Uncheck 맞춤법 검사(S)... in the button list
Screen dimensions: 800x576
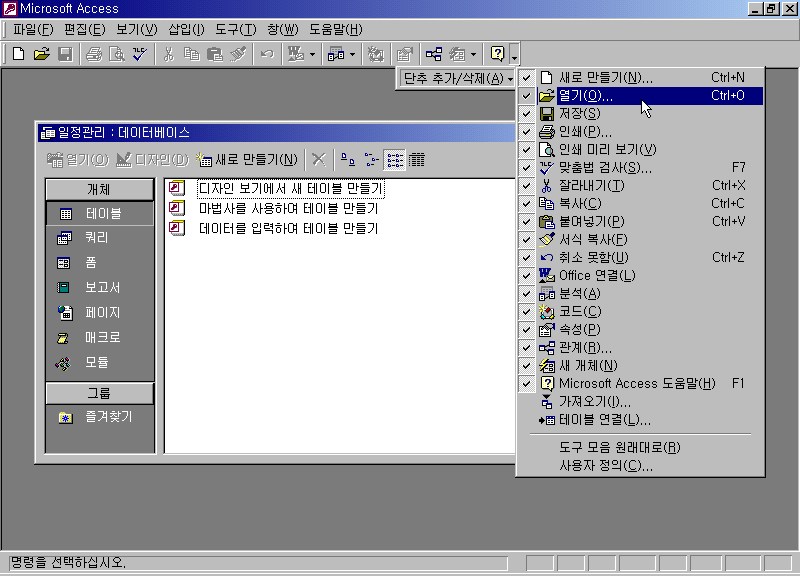[x=641, y=168]
